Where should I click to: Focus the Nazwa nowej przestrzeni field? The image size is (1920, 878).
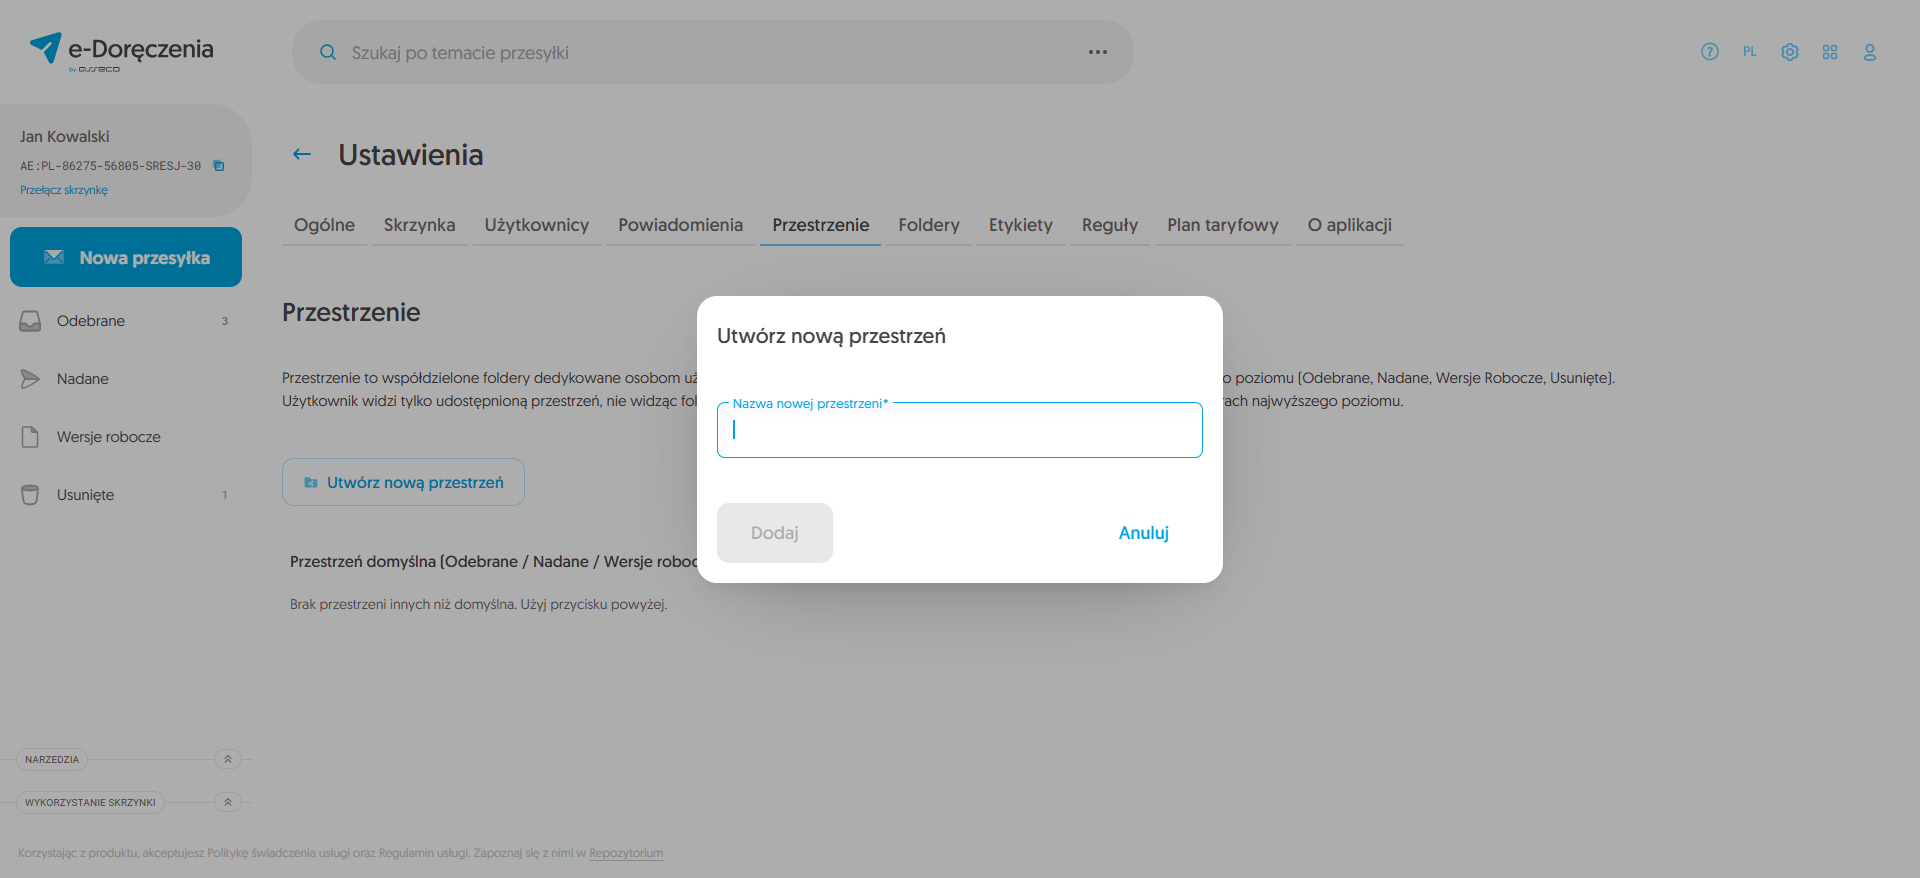click(960, 431)
